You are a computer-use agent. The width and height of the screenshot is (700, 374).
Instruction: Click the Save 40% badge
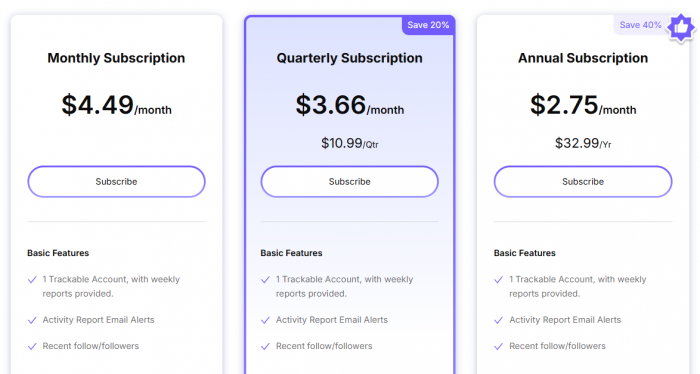[x=640, y=25]
